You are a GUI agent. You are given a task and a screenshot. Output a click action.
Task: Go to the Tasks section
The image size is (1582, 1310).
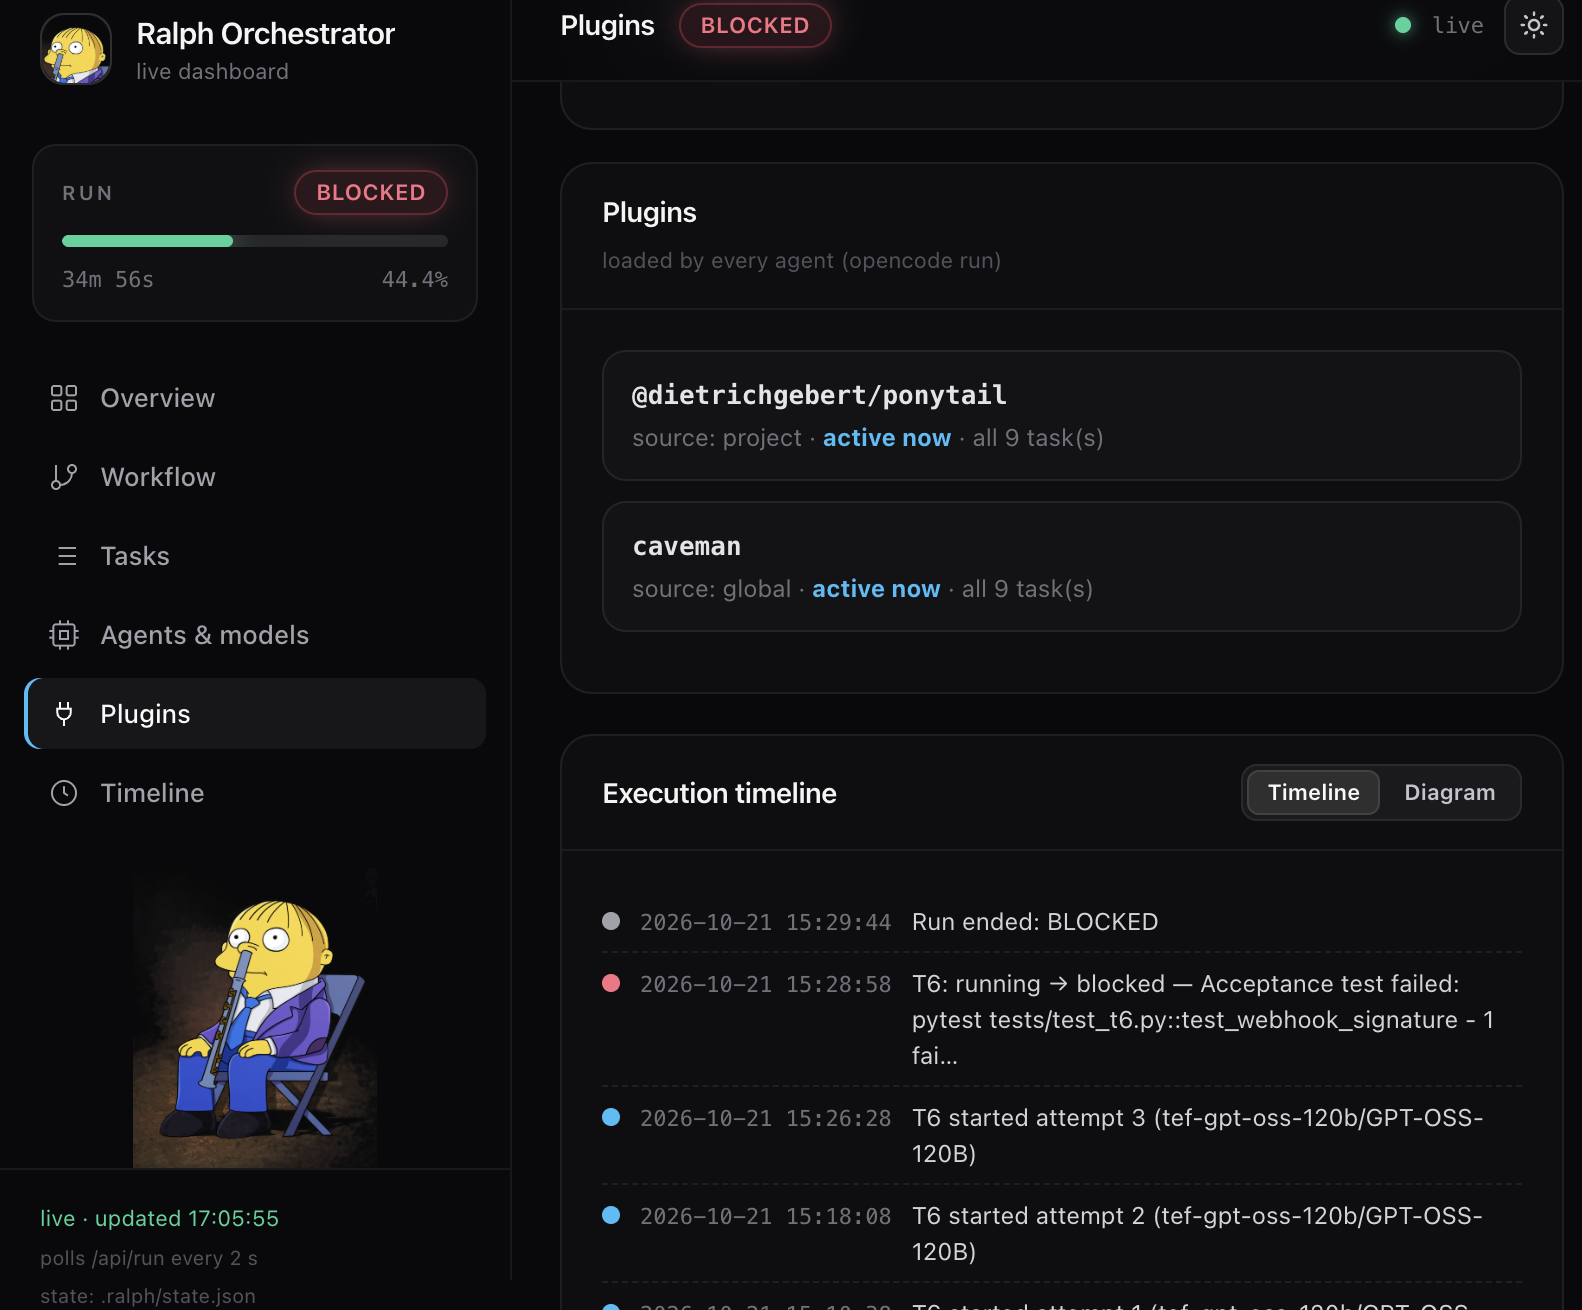(x=255, y=556)
